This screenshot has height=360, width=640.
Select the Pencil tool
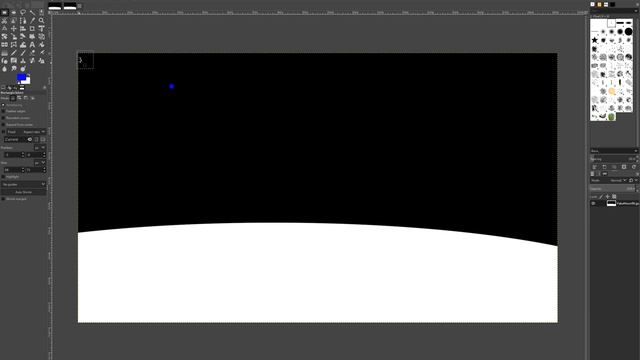(13, 53)
